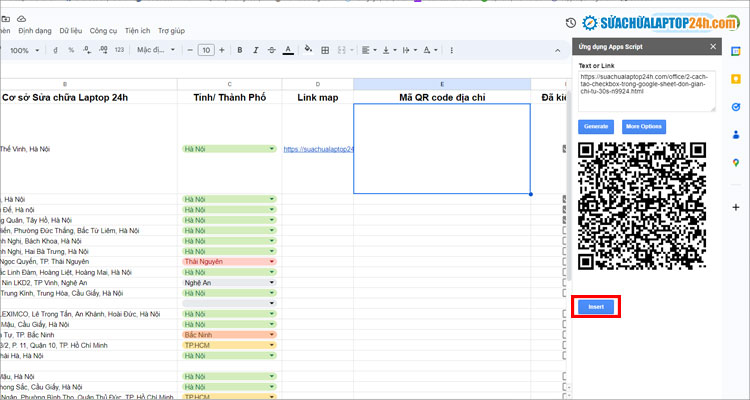This screenshot has height=400, width=750.
Task: Open the Dữ liệu menu
Action: tap(71, 31)
